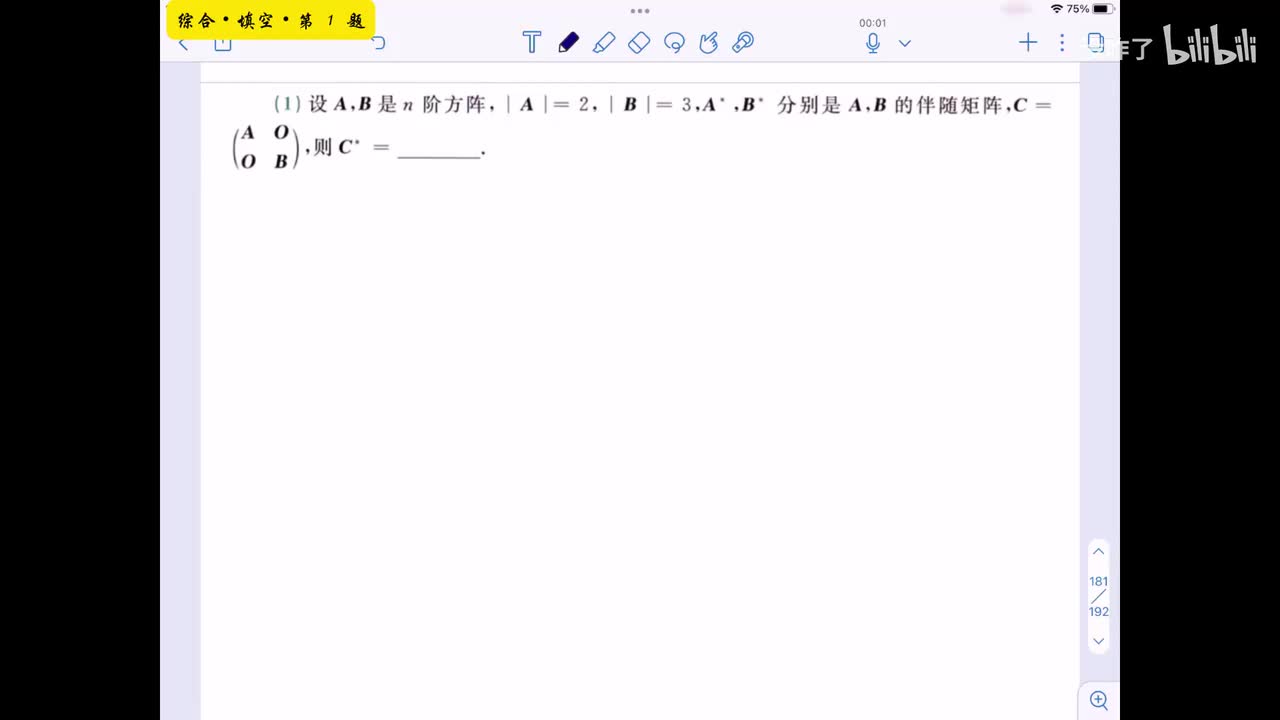Open the pages overview icon
This screenshot has height=720, width=1280.
1096,42
